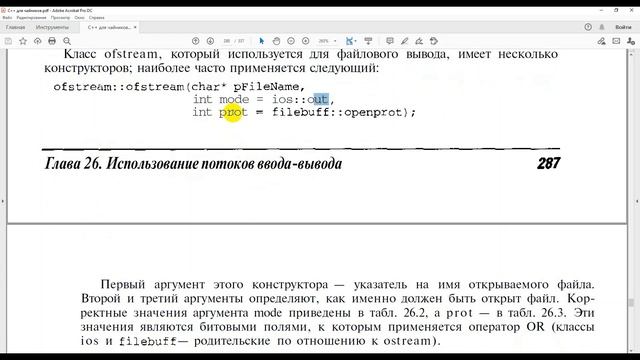Click the vertical scrollbar thumb

[x=631, y=302]
